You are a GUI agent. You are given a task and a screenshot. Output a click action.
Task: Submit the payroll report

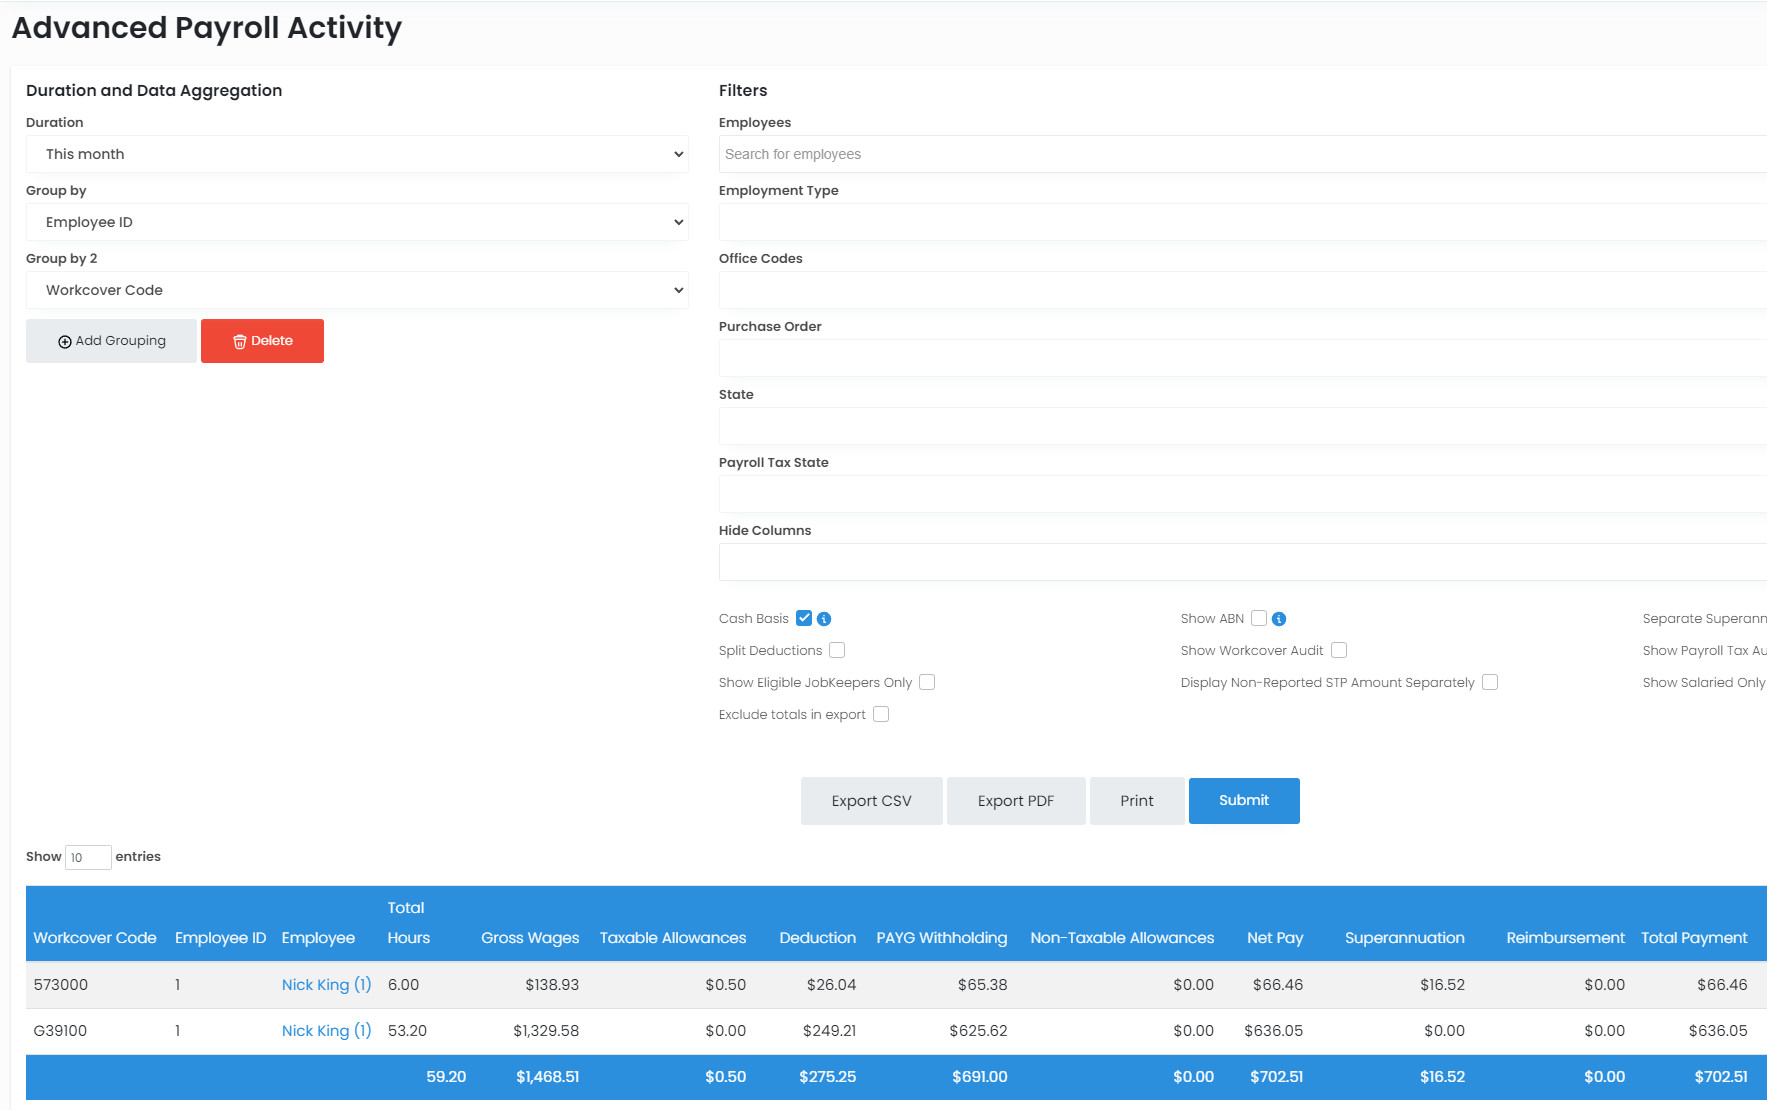(x=1243, y=801)
